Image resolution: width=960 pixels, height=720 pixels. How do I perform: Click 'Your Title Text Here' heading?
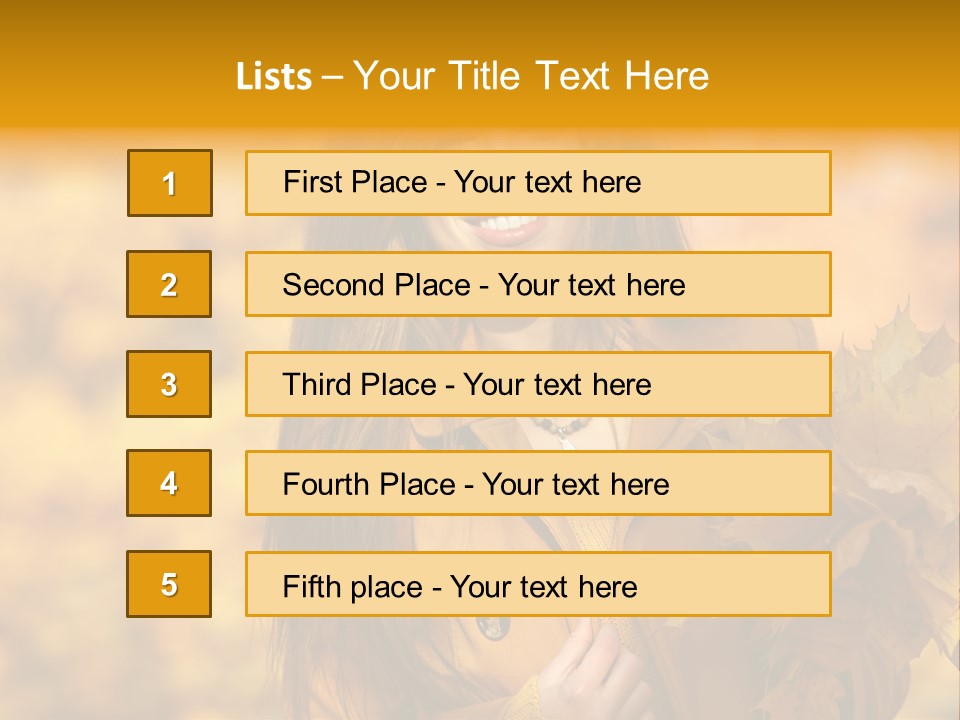[531, 76]
